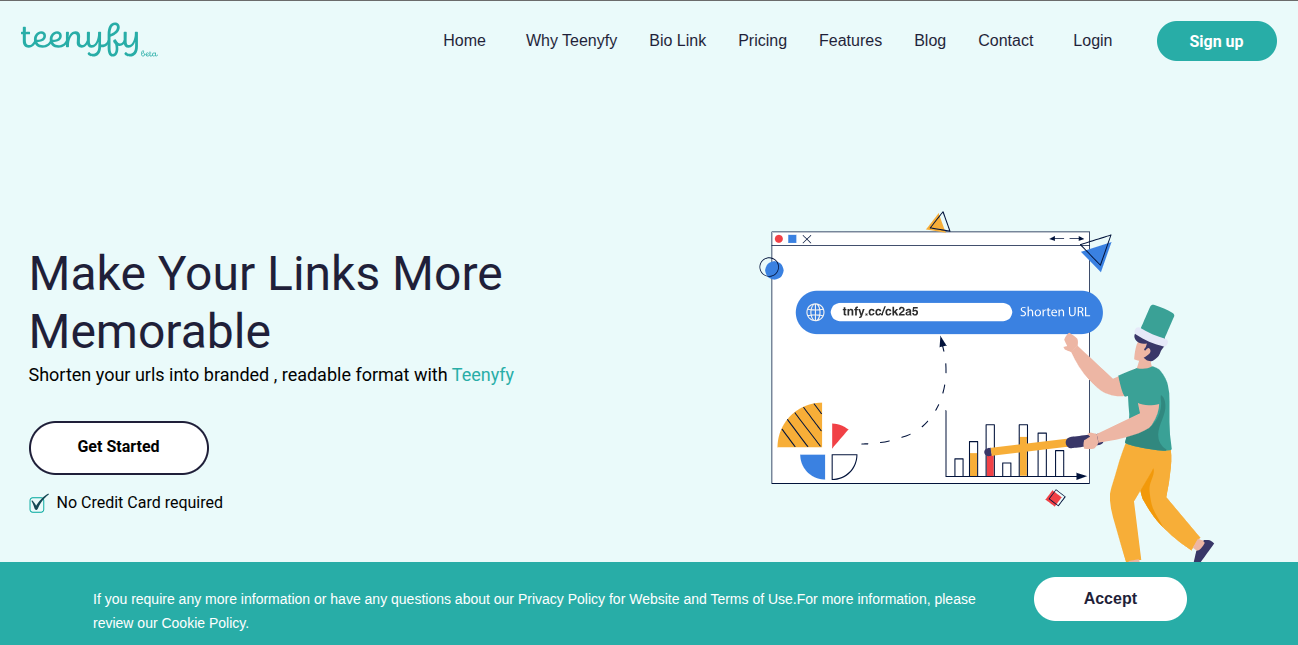
Task: Click the red dot in illustration window
Action: pos(779,239)
